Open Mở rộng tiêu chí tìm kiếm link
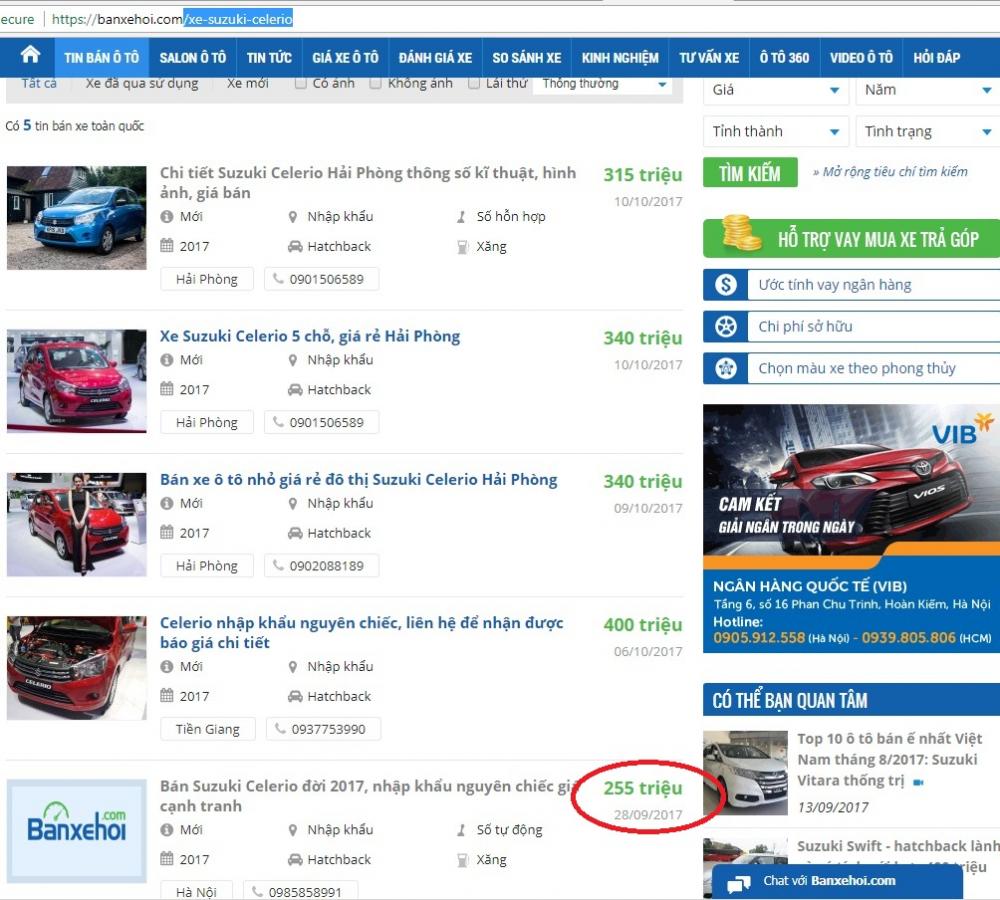Image resolution: width=1000 pixels, height=900 pixels. click(x=890, y=172)
